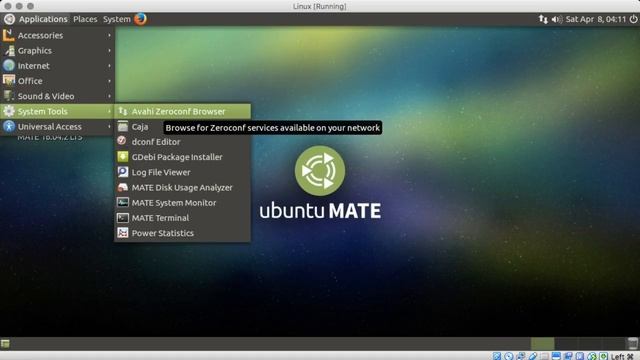Open the Places menu

[x=85, y=19]
